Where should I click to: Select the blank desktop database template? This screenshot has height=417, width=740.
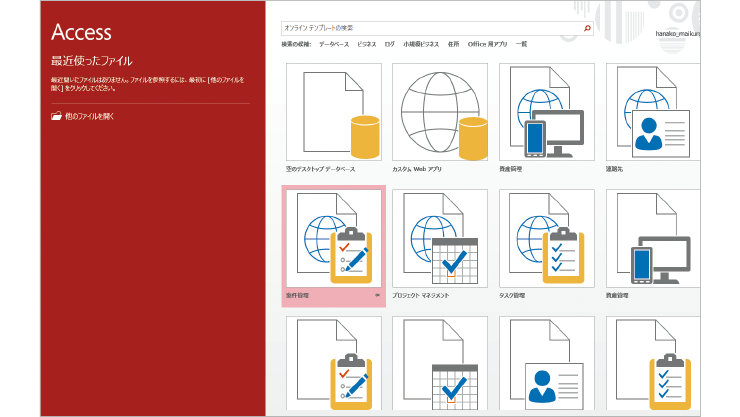[x=334, y=112]
